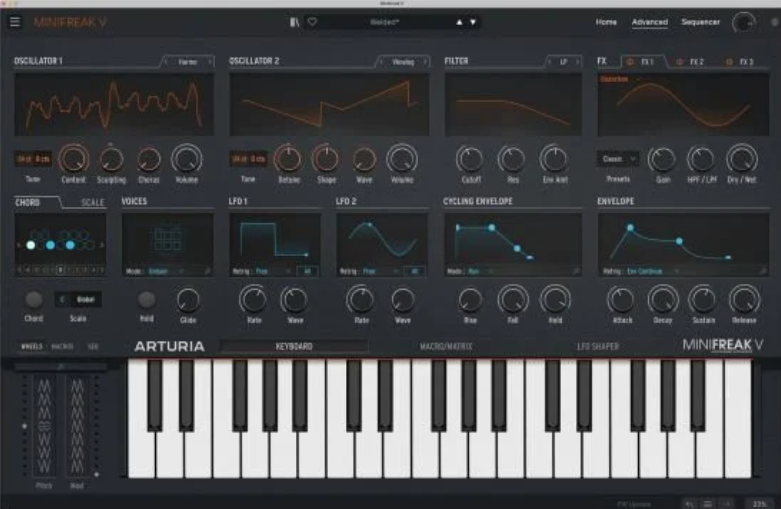Viewport: 781px width, 509px height.
Task: Click the filter Cutoff knob
Action: tap(470, 159)
